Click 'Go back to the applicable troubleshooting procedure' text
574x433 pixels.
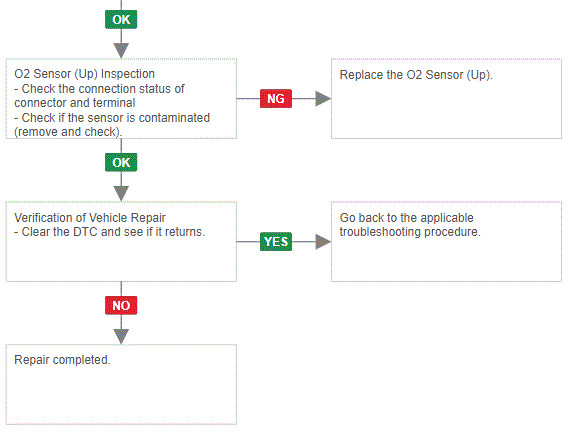(410, 225)
